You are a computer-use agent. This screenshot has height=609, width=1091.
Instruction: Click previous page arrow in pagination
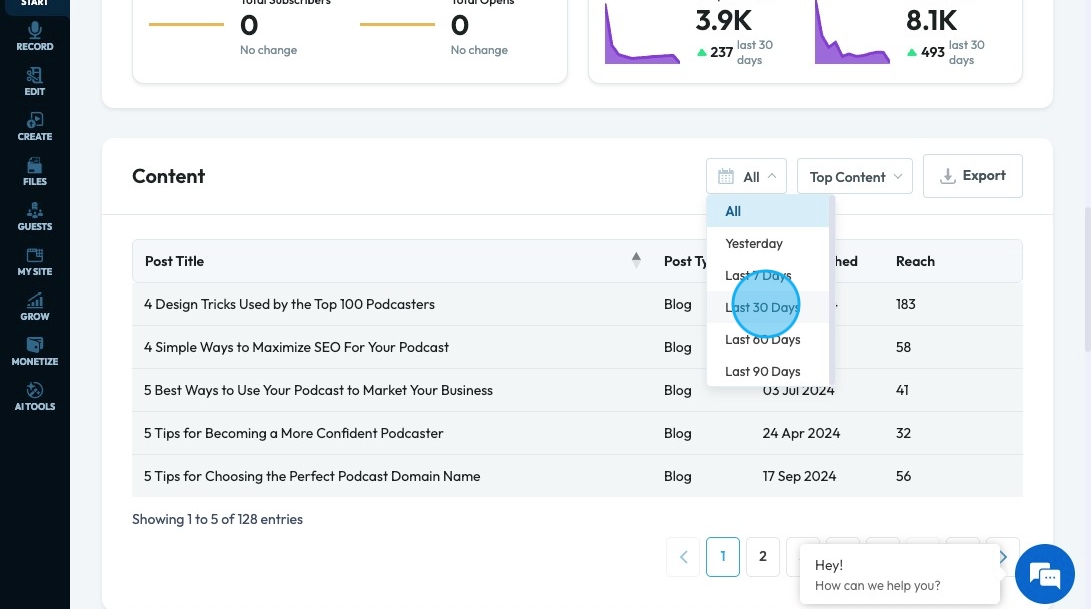[x=683, y=556]
